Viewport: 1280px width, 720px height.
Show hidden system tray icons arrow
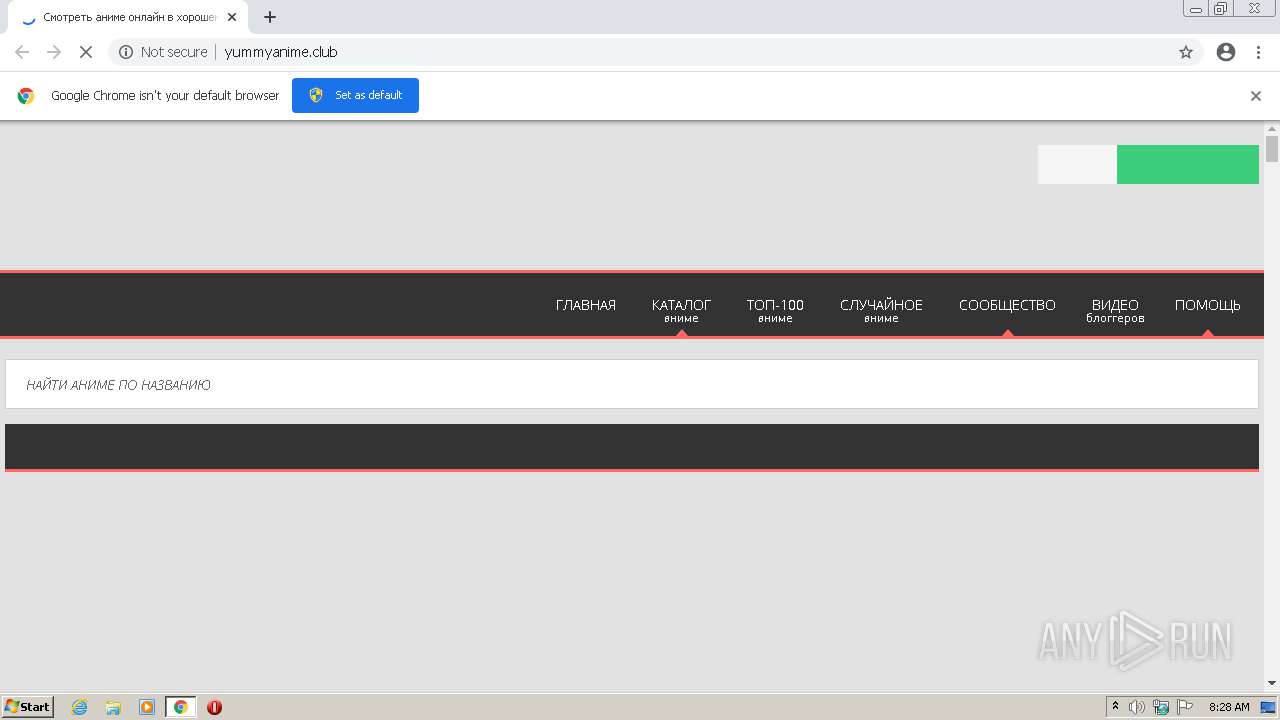[1115, 706]
